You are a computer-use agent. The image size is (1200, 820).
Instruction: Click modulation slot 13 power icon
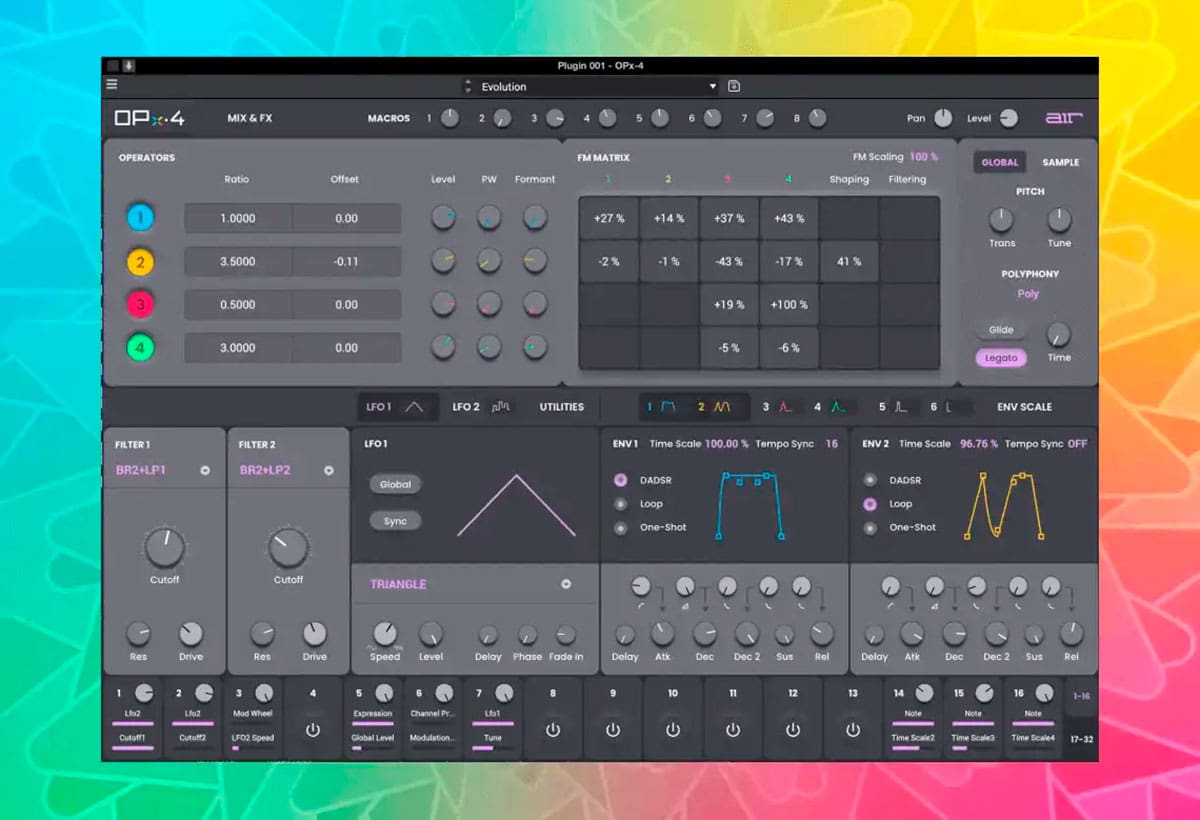click(853, 730)
